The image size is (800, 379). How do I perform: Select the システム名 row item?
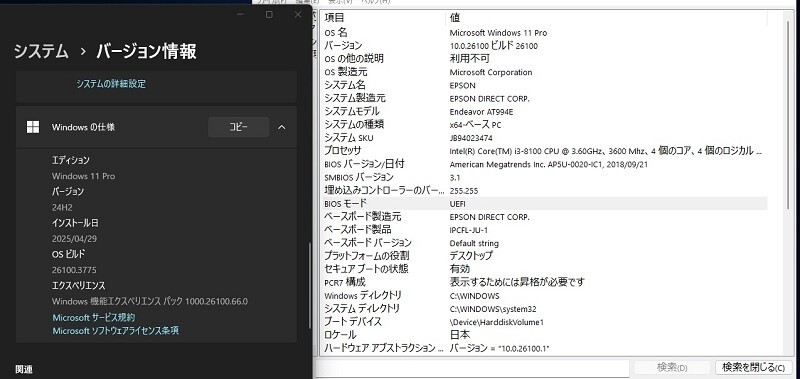tap(344, 85)
